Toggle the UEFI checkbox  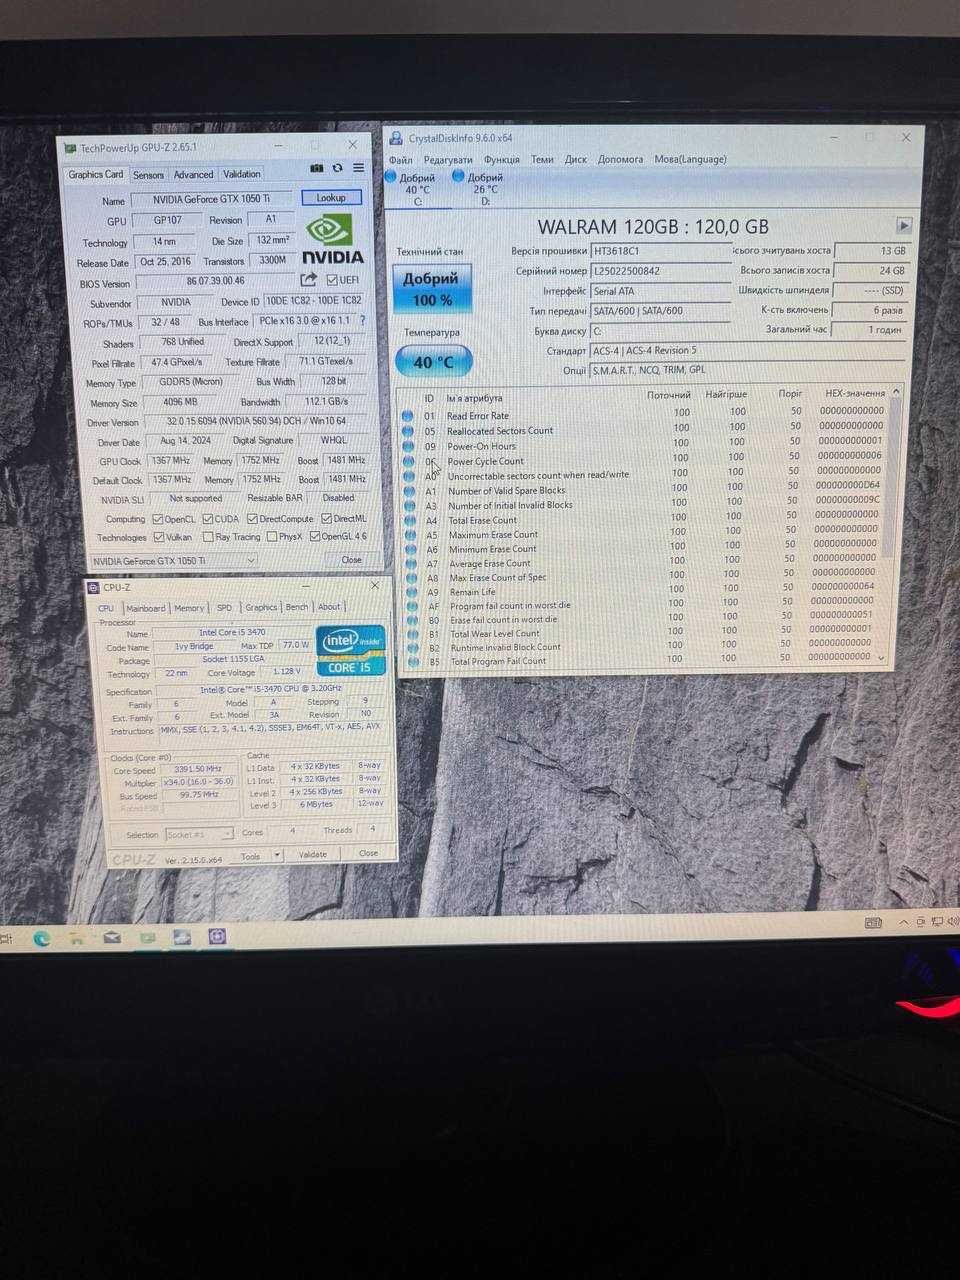coord(333,280)
